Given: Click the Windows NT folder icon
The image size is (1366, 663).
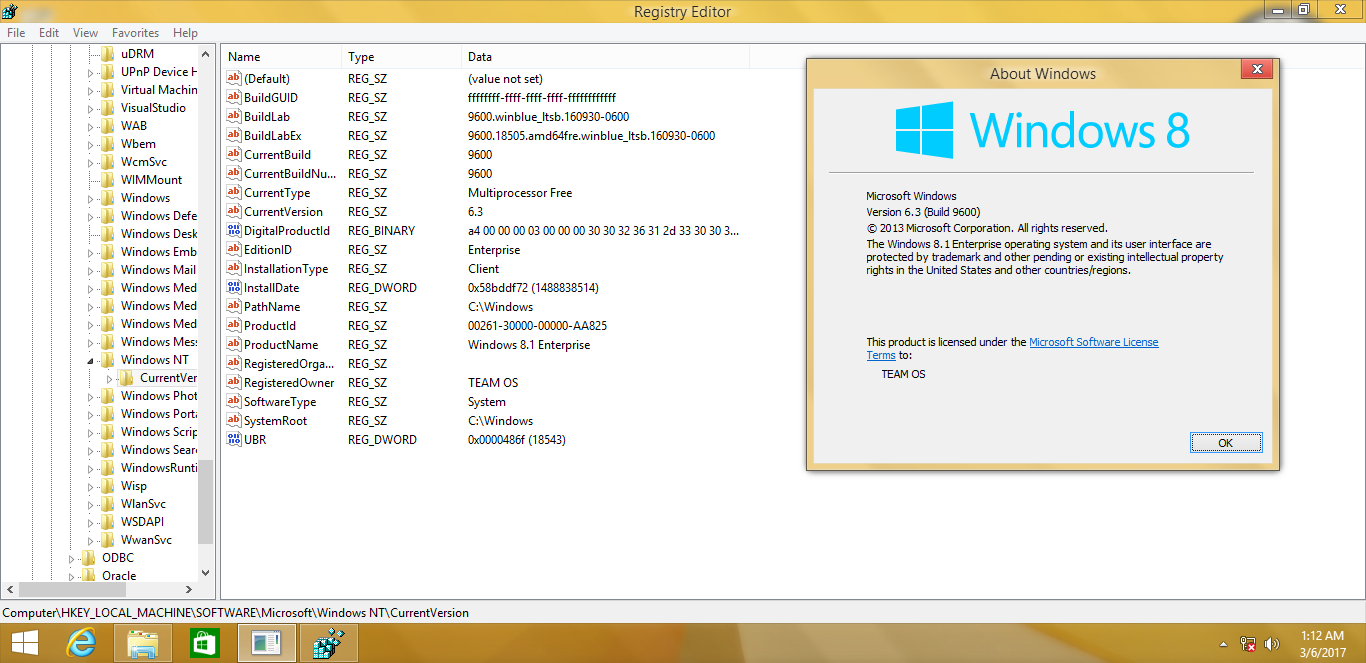Looking at the screenshot, I should pos(107,360).
